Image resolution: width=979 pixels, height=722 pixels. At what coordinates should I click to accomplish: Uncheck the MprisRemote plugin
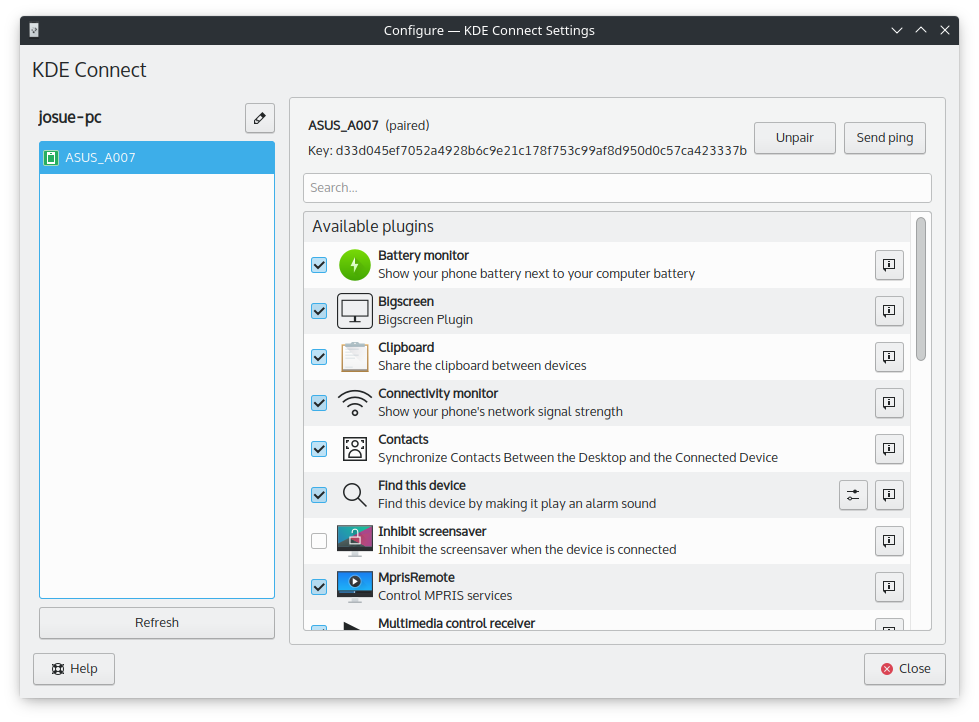(319, 586)
